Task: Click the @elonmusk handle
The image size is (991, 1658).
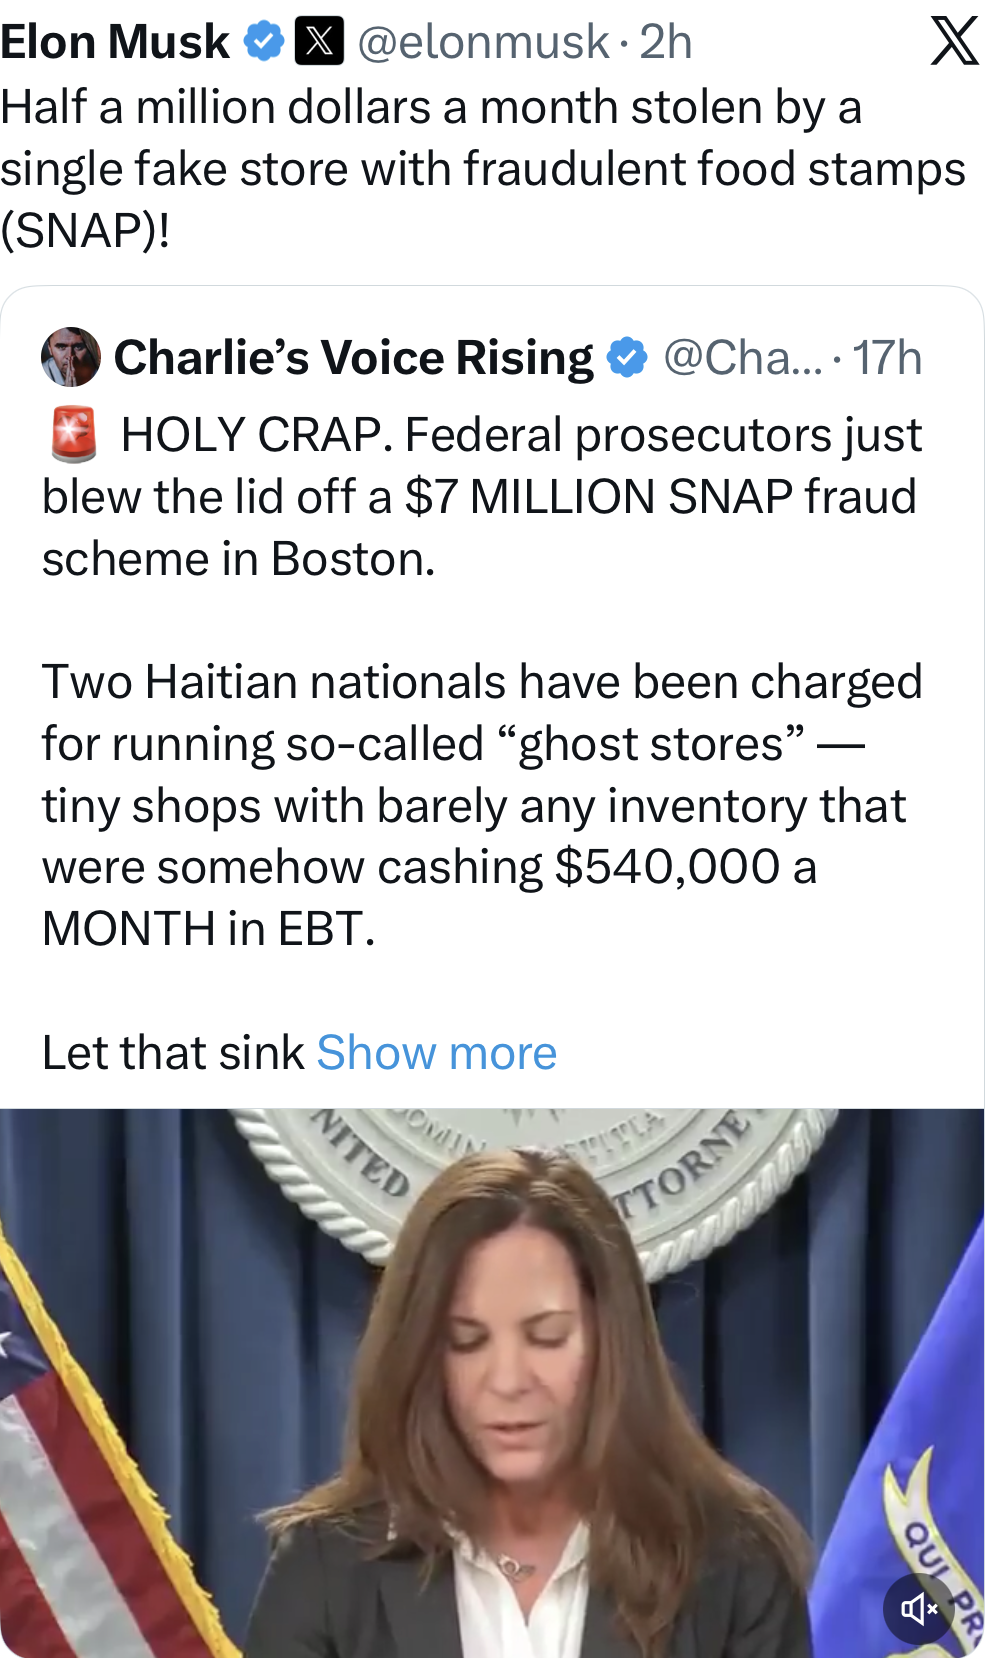Action: [x=483, y=41]
